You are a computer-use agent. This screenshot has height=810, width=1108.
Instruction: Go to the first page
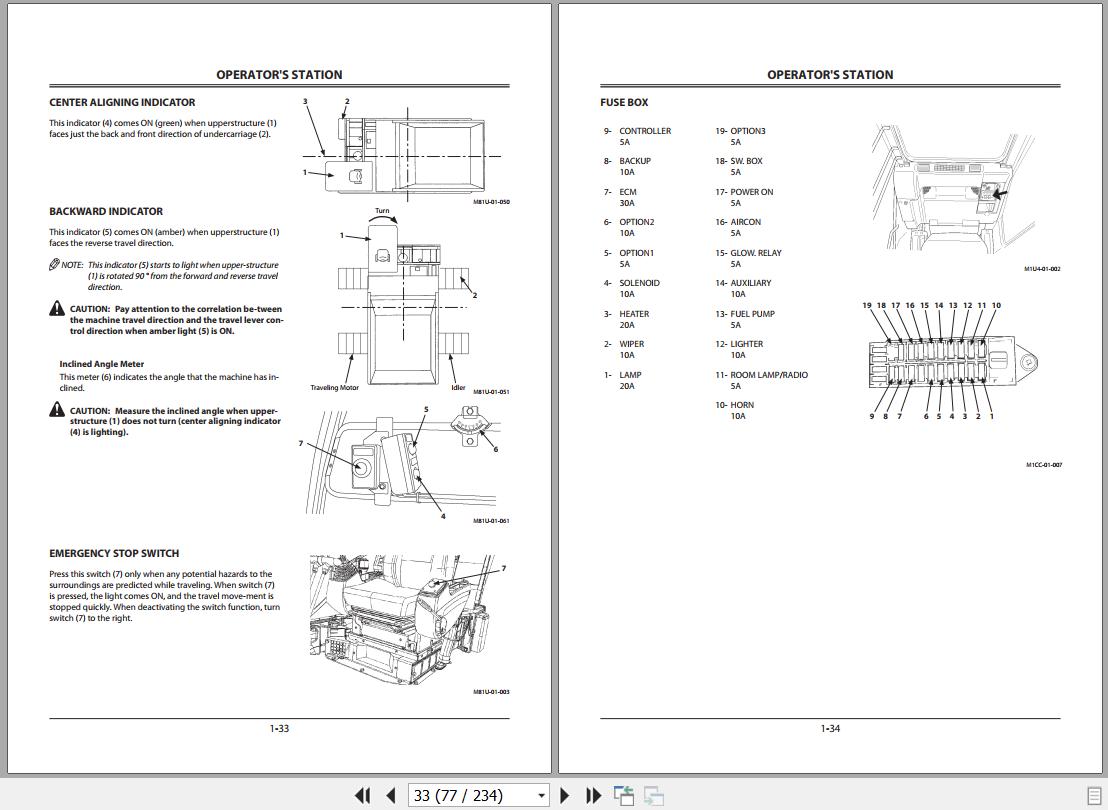(x=362, y=795)
